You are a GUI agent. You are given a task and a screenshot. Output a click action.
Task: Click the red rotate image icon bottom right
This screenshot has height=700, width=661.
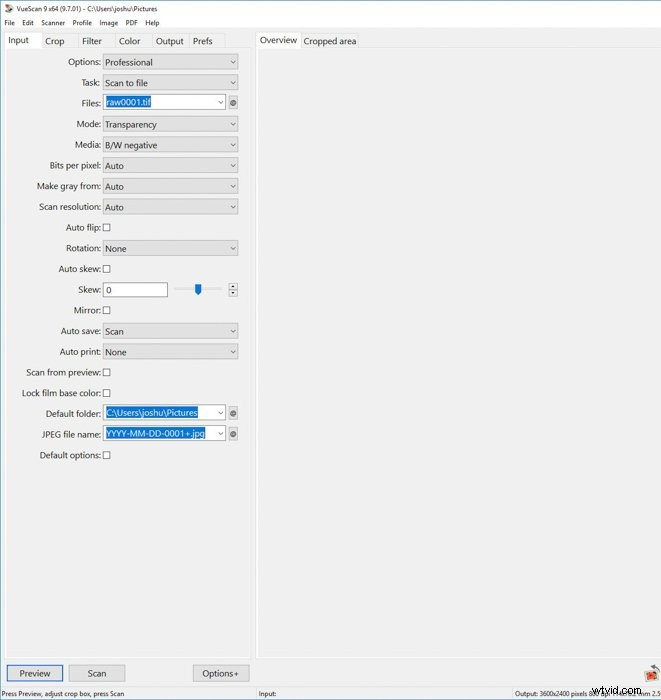click(x=652, y=673)
